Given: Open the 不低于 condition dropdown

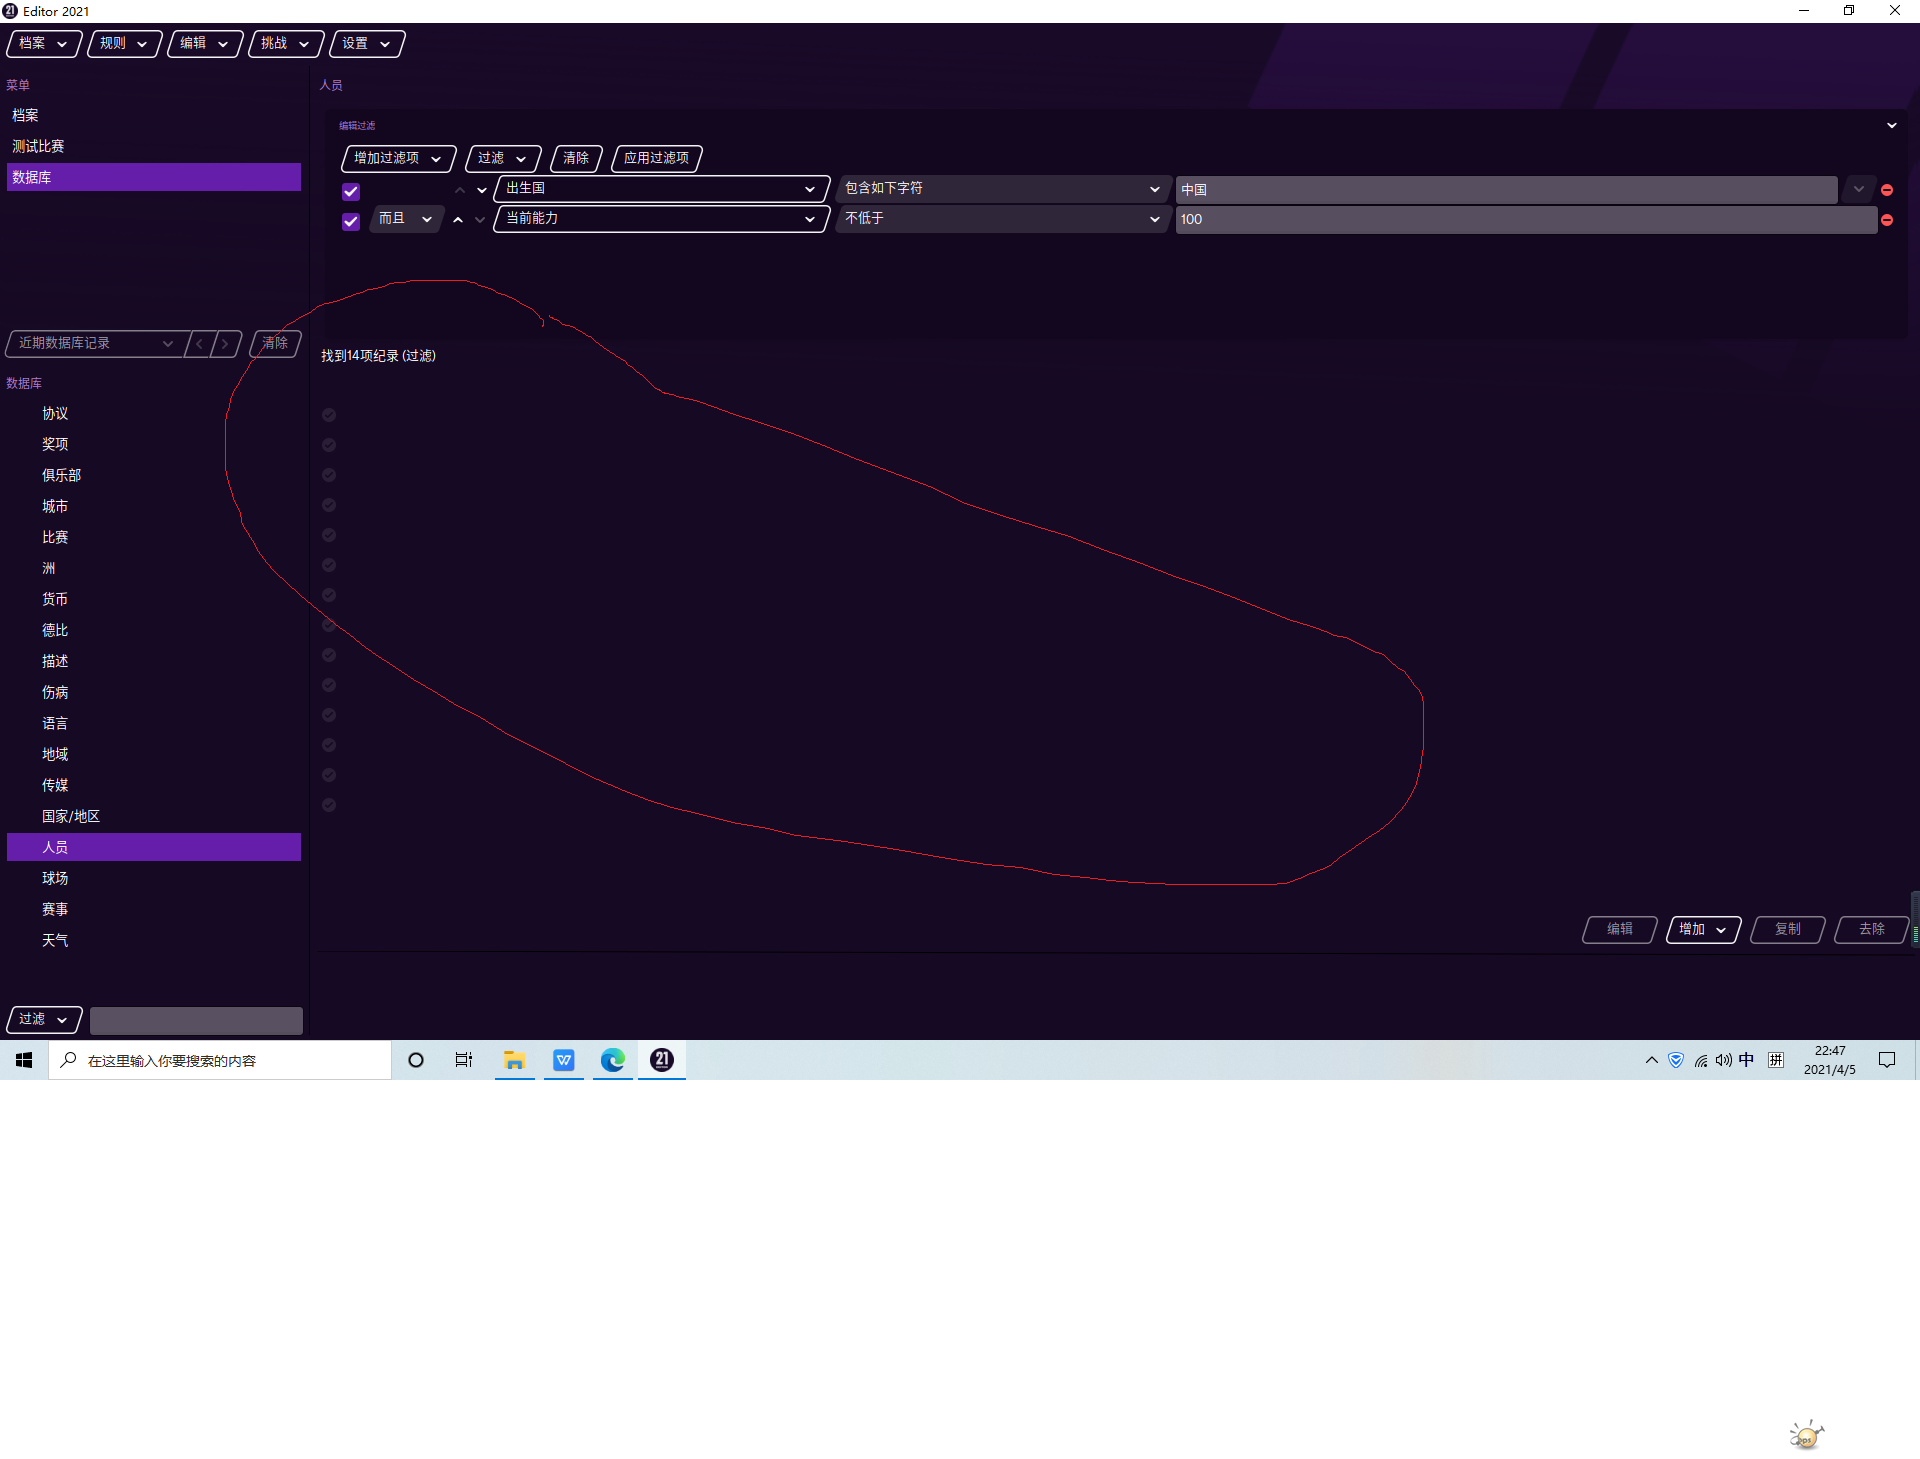Looking at the screenshot, I should 1003,219.
